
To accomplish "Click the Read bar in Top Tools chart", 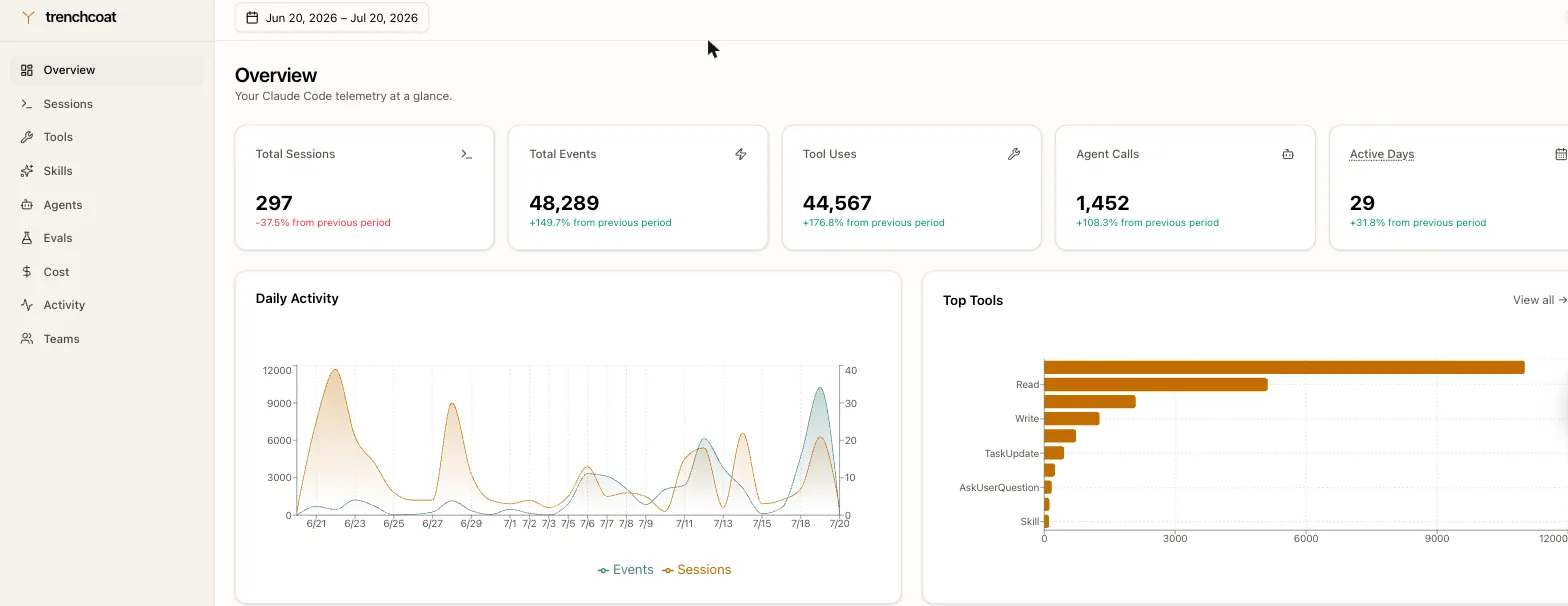I will (x=1156, y=384).
